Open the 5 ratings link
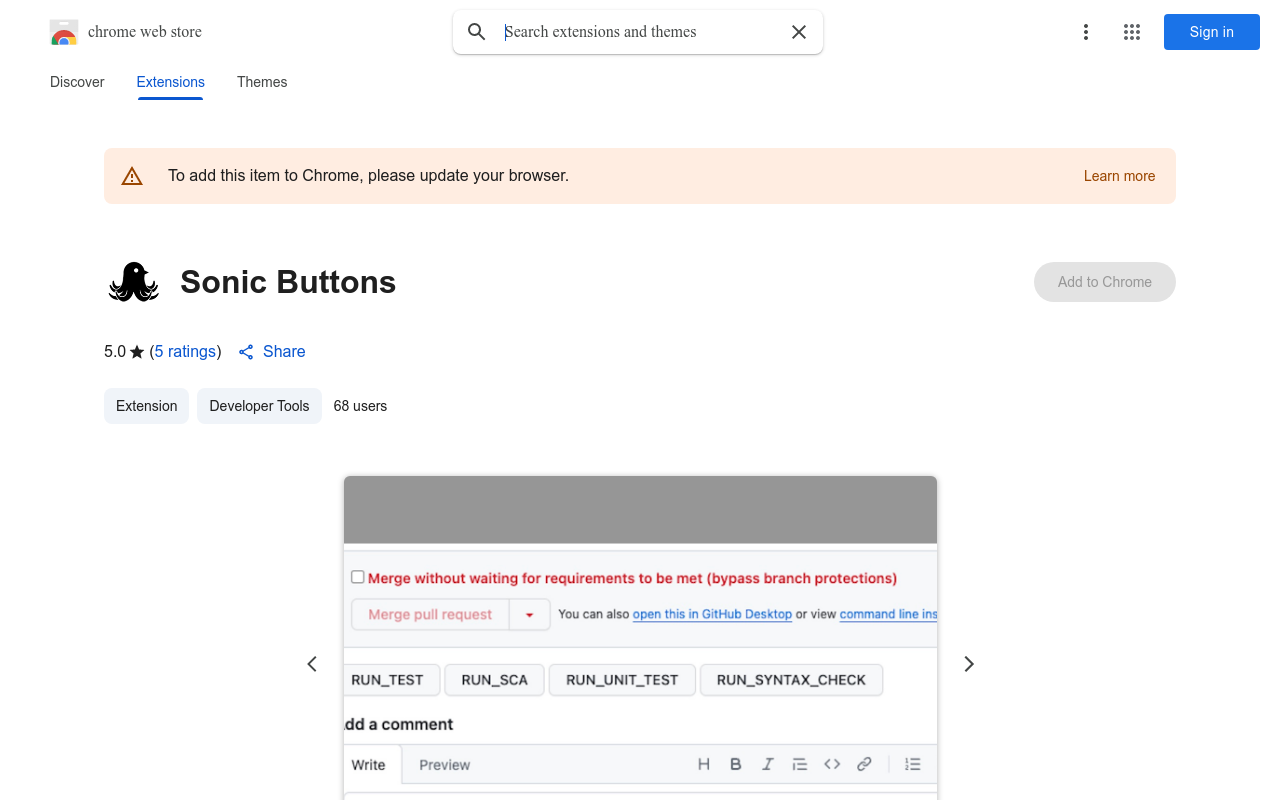The width and height of the screenshot is (1280, 800). click(x=186, y=352)
